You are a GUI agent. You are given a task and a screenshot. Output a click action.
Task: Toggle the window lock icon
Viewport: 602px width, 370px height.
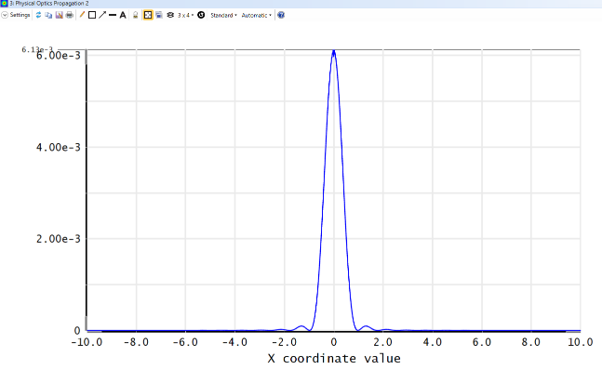136,15
